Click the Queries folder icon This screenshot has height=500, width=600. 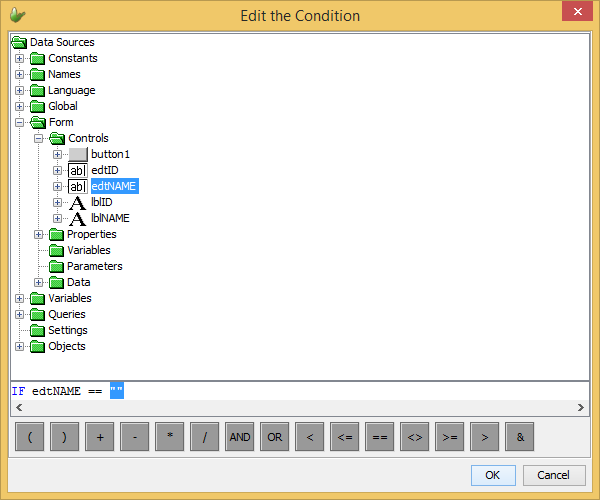pos(38,314)
